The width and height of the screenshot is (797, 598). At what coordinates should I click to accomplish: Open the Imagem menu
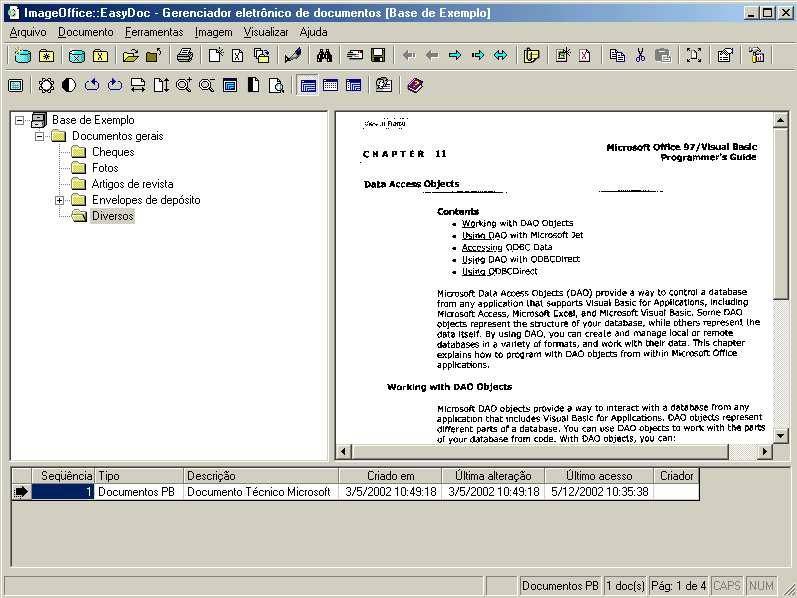(213, 32)
